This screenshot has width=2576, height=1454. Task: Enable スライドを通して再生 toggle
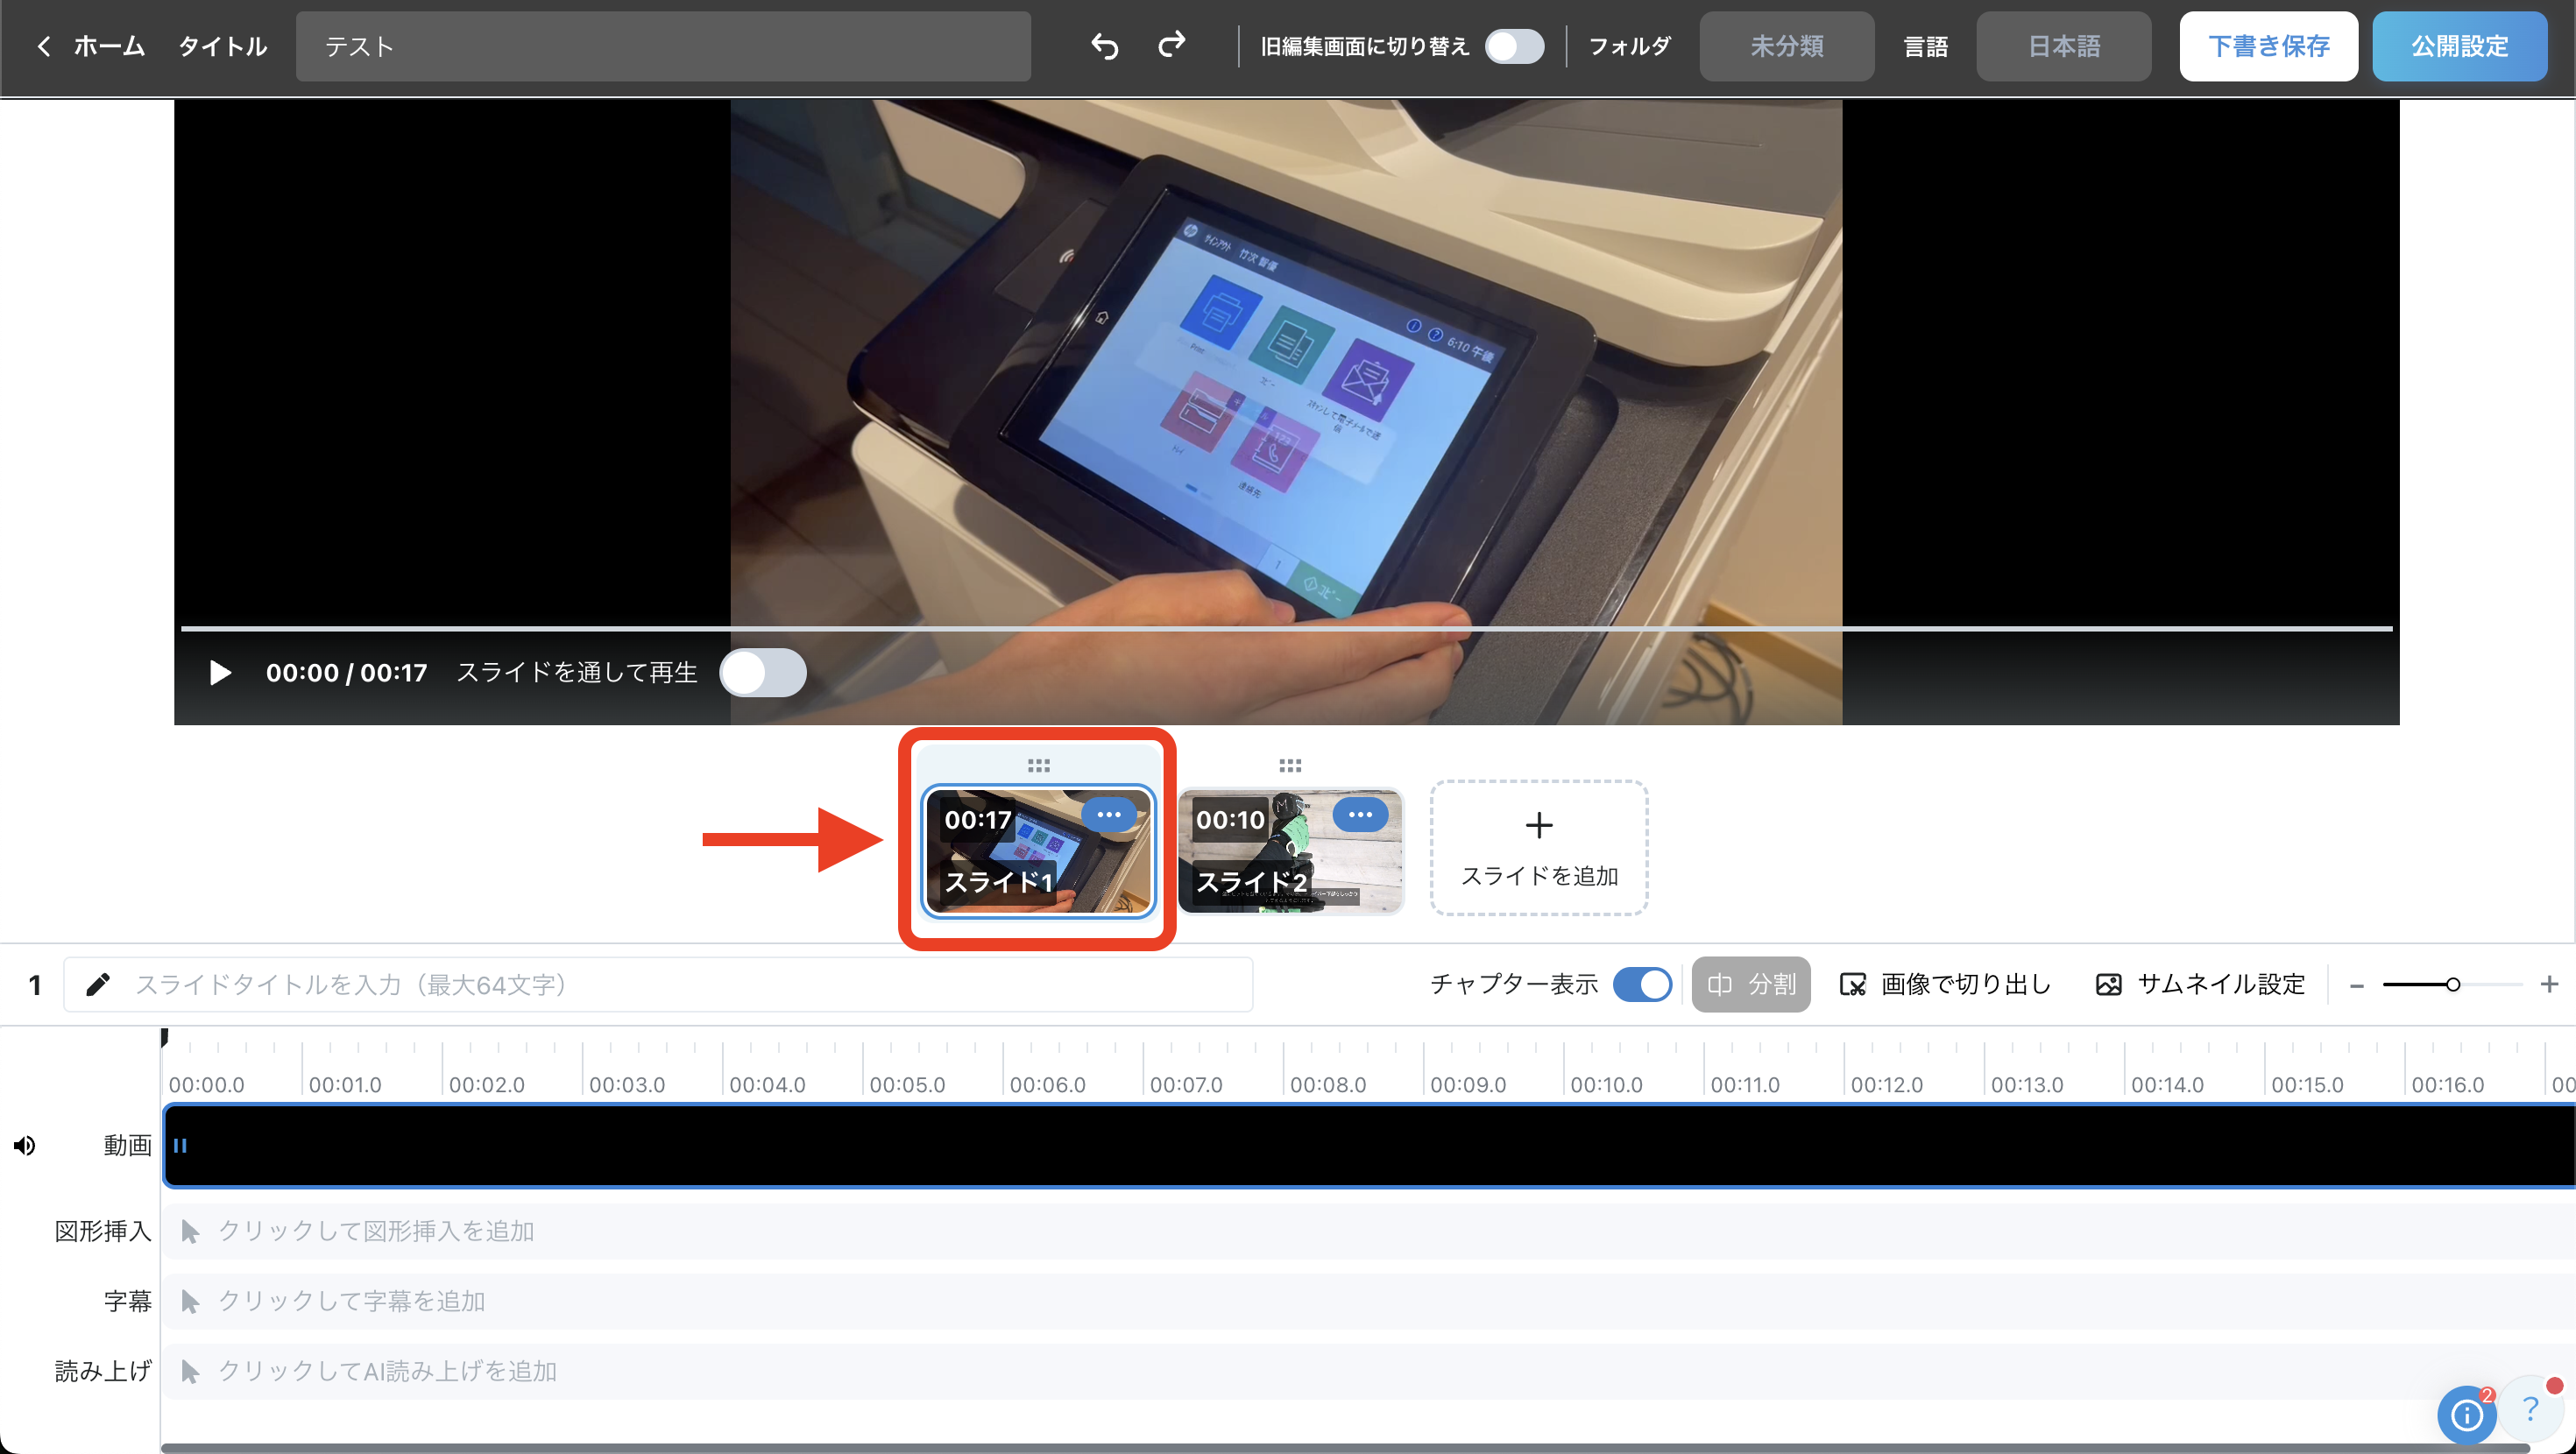click(763, 673)
